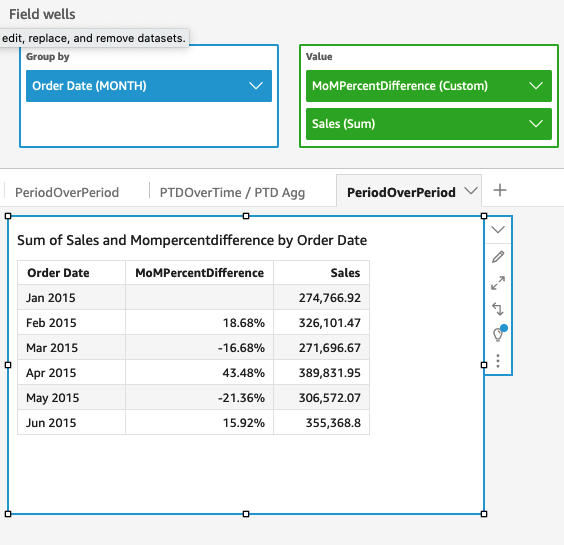Maximize the visual with expand arrows icon
The image size is (564, 545).
coord(498,283)
